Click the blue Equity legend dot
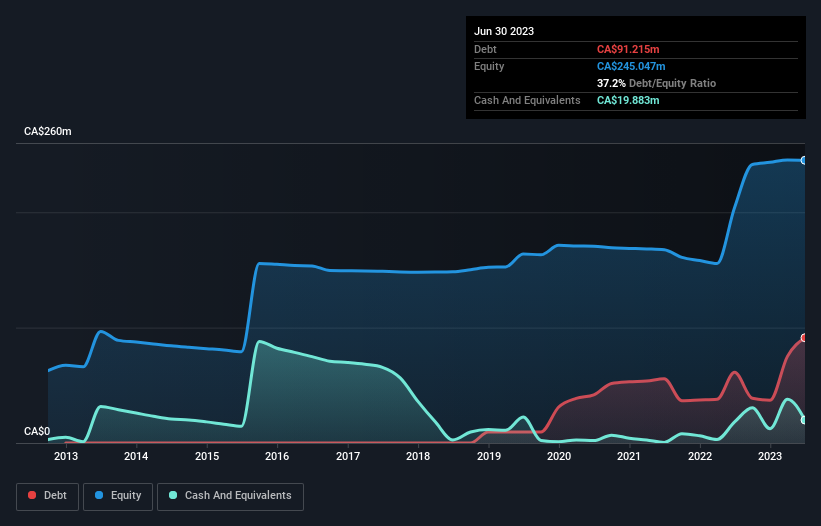The width and height of the screenshot is (821, 526). [x=99, y=495]
